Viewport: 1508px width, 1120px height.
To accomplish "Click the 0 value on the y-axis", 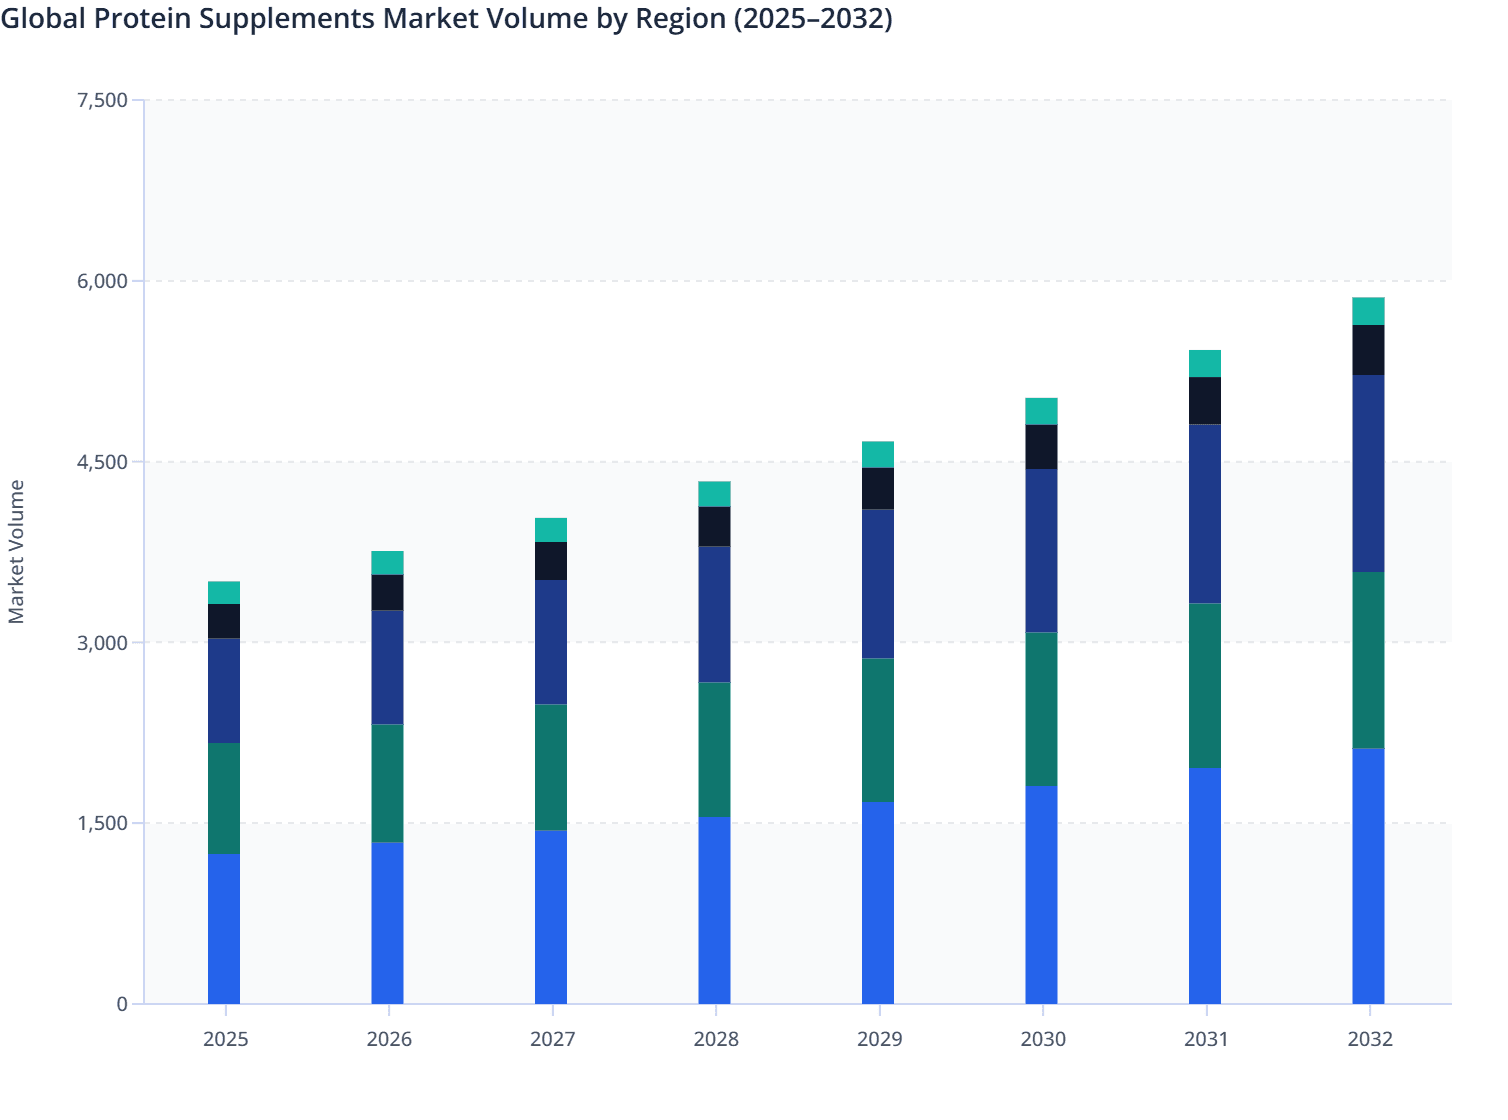I will coord(123,1003).
